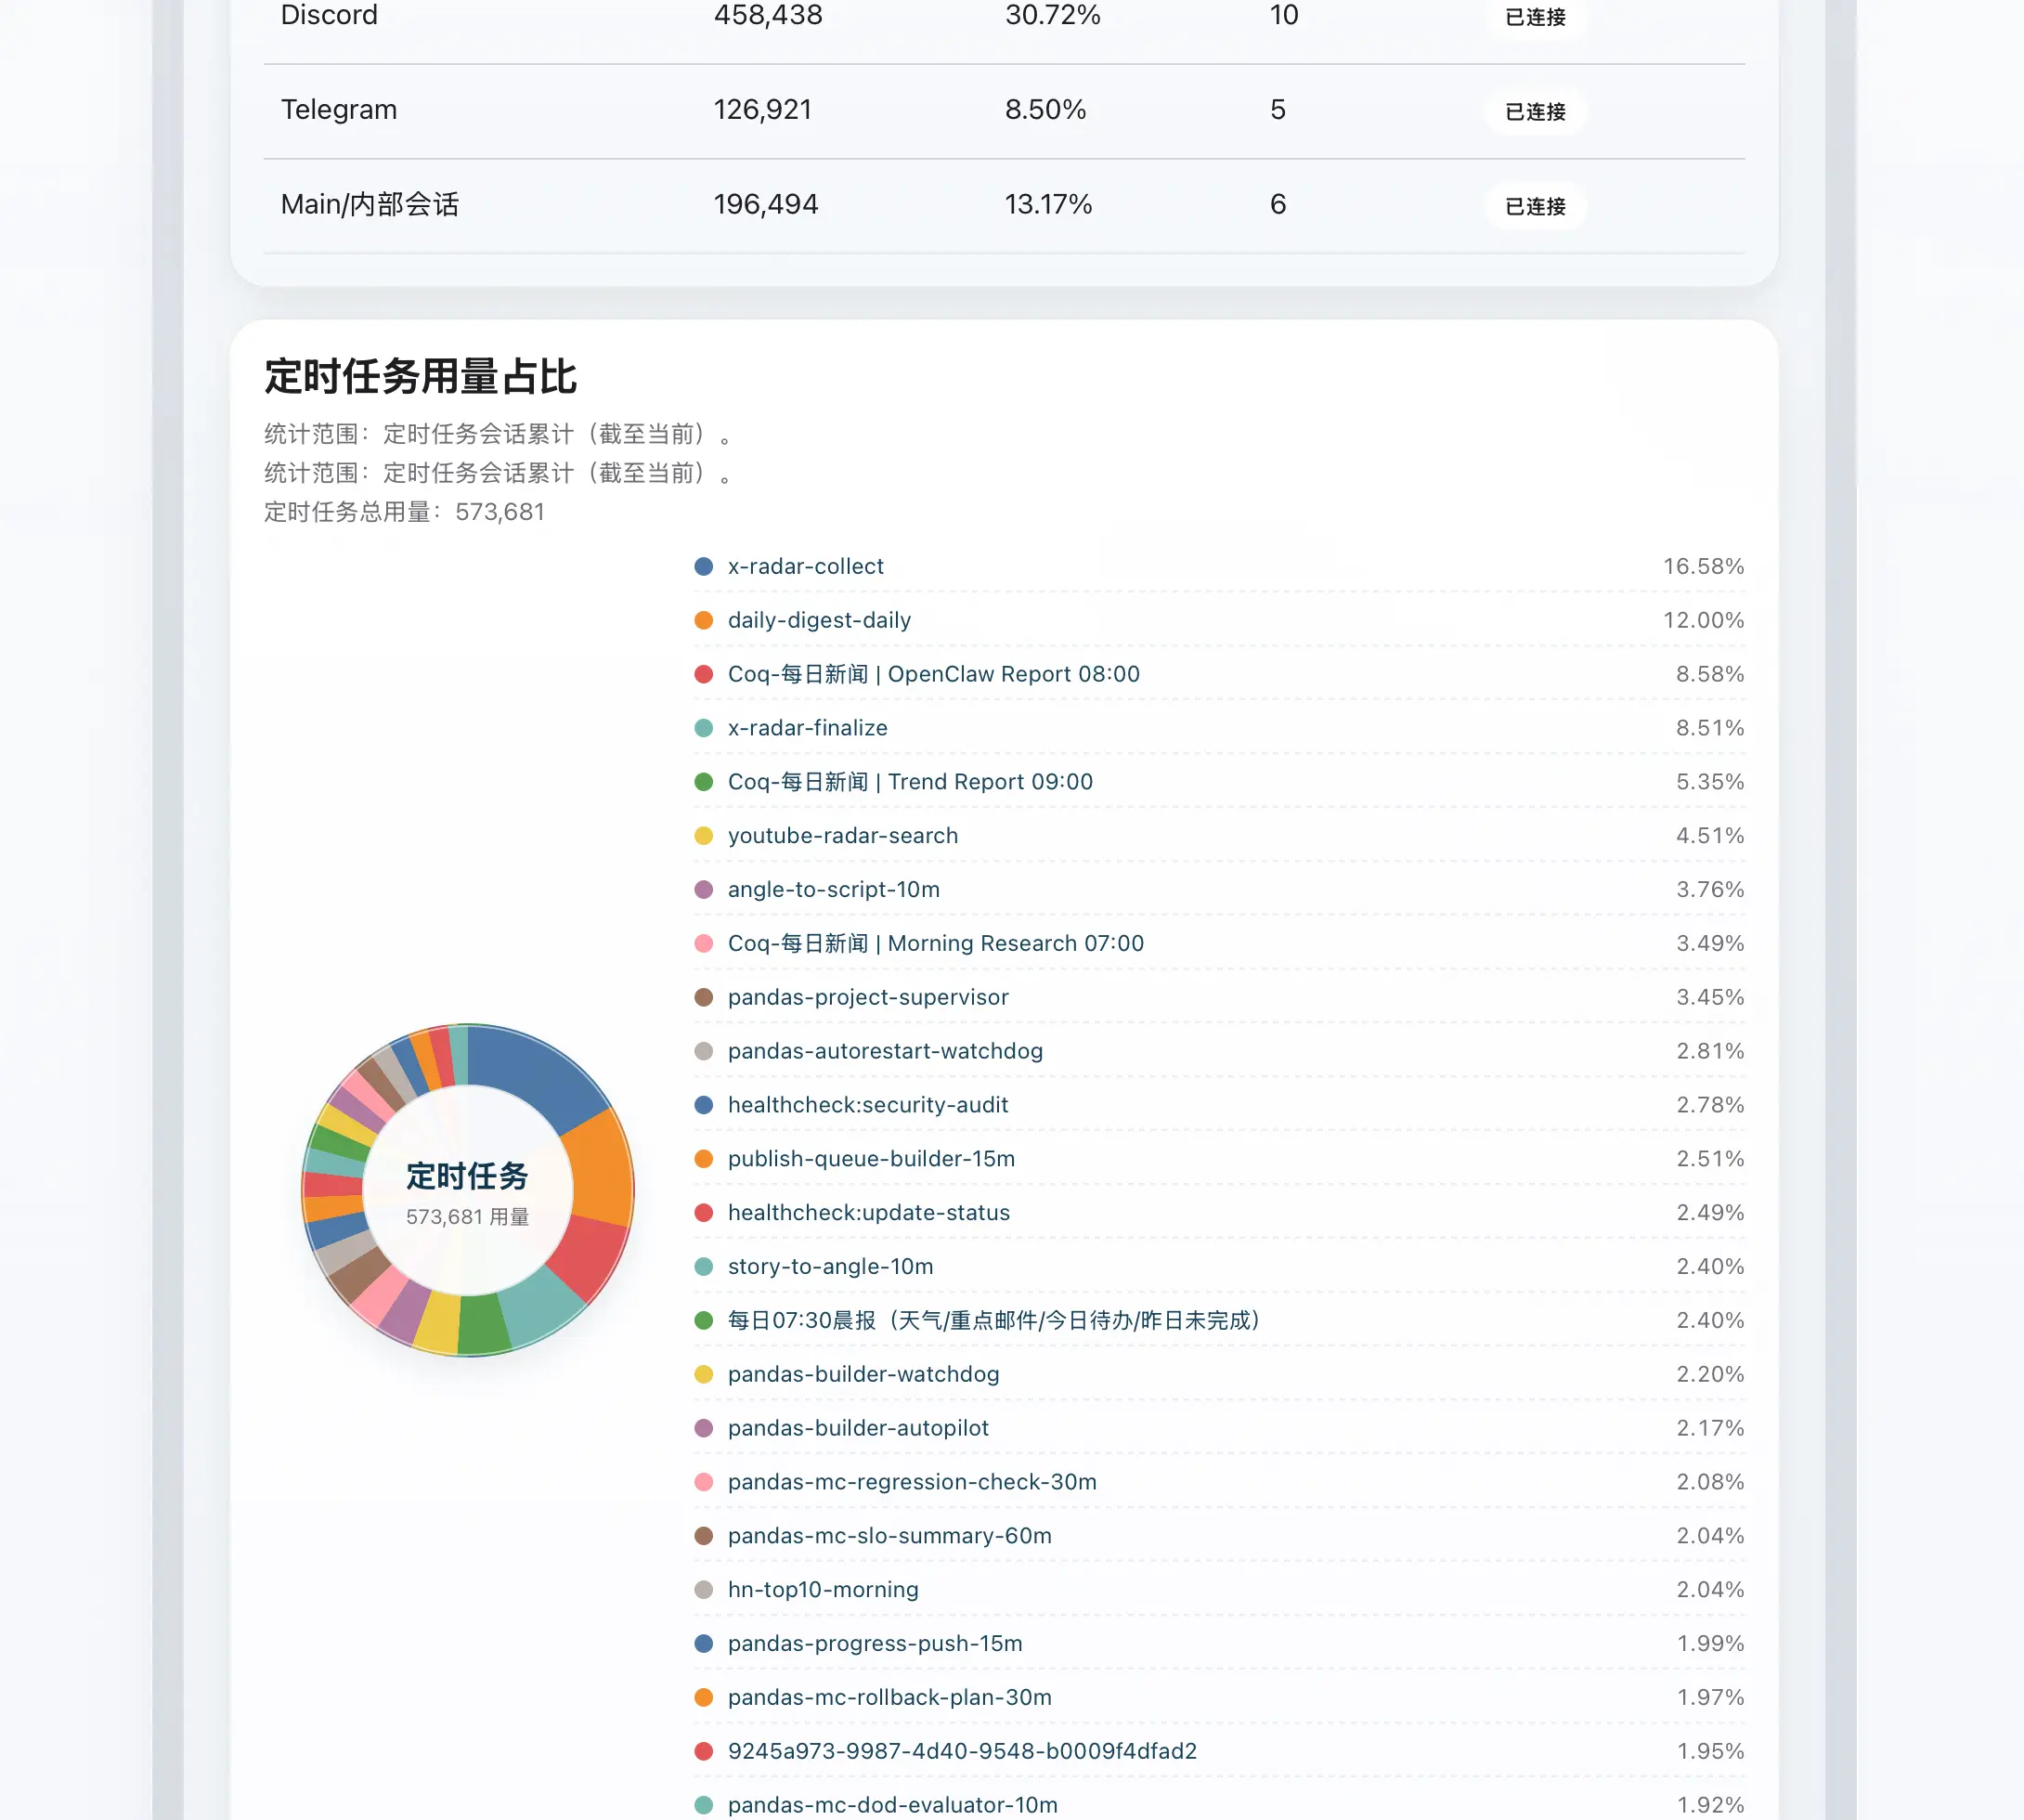Click the orange dot beside daily-digest-daily
Image resolution: width=2024 pixels, height=1820 pixels.
coord(704,620)
